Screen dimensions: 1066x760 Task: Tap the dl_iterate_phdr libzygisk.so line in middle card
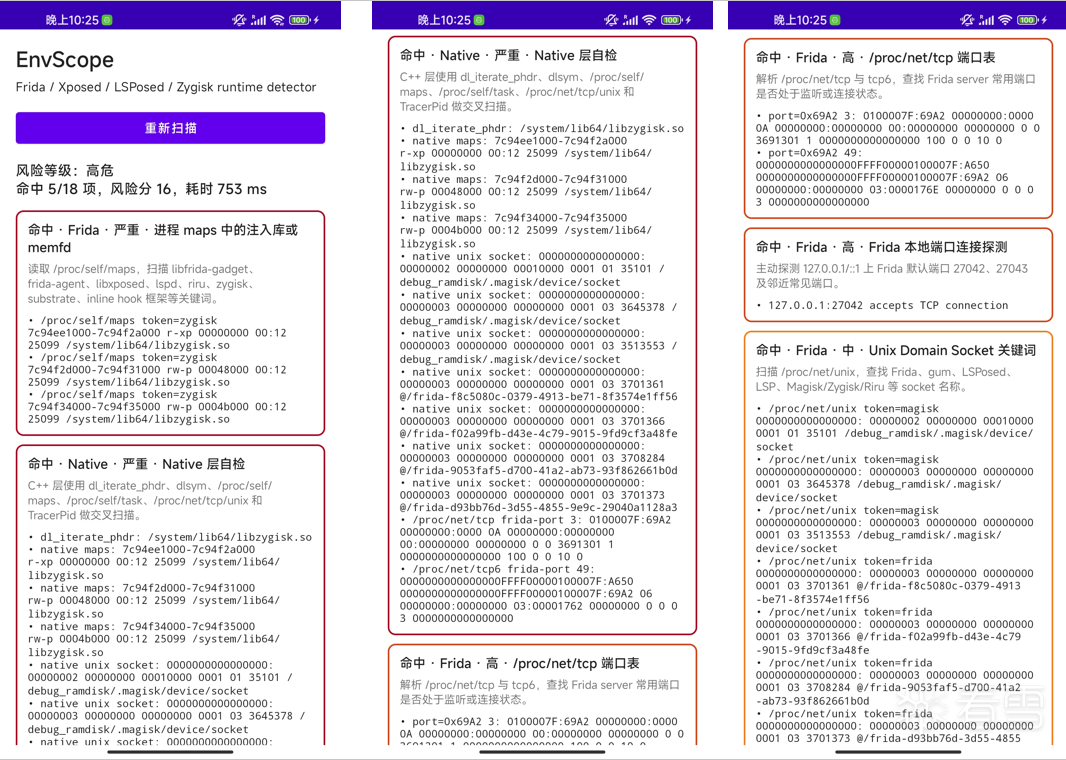(542, 128)
